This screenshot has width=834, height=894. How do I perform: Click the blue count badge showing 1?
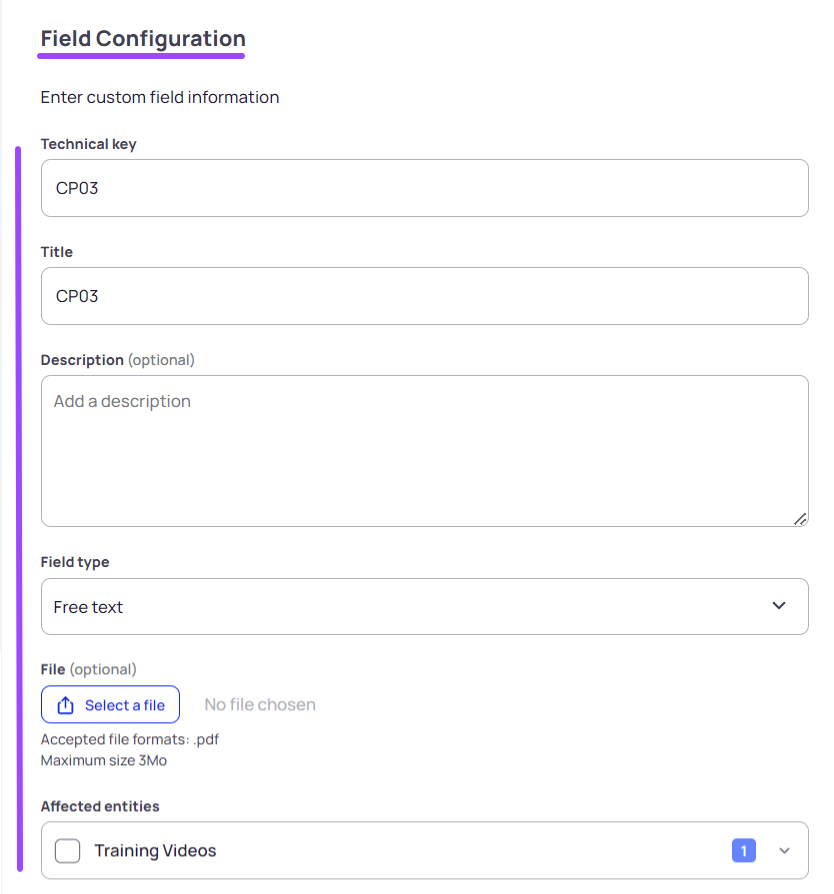point(743,851)
